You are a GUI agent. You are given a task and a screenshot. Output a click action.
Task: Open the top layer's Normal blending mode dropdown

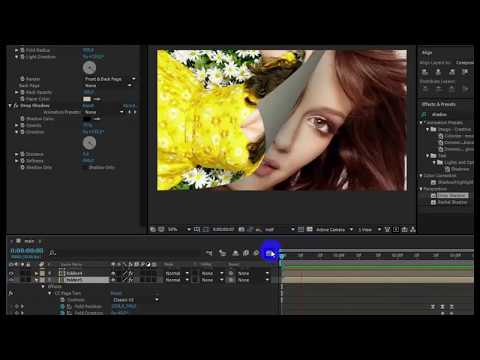pos(177,273)
